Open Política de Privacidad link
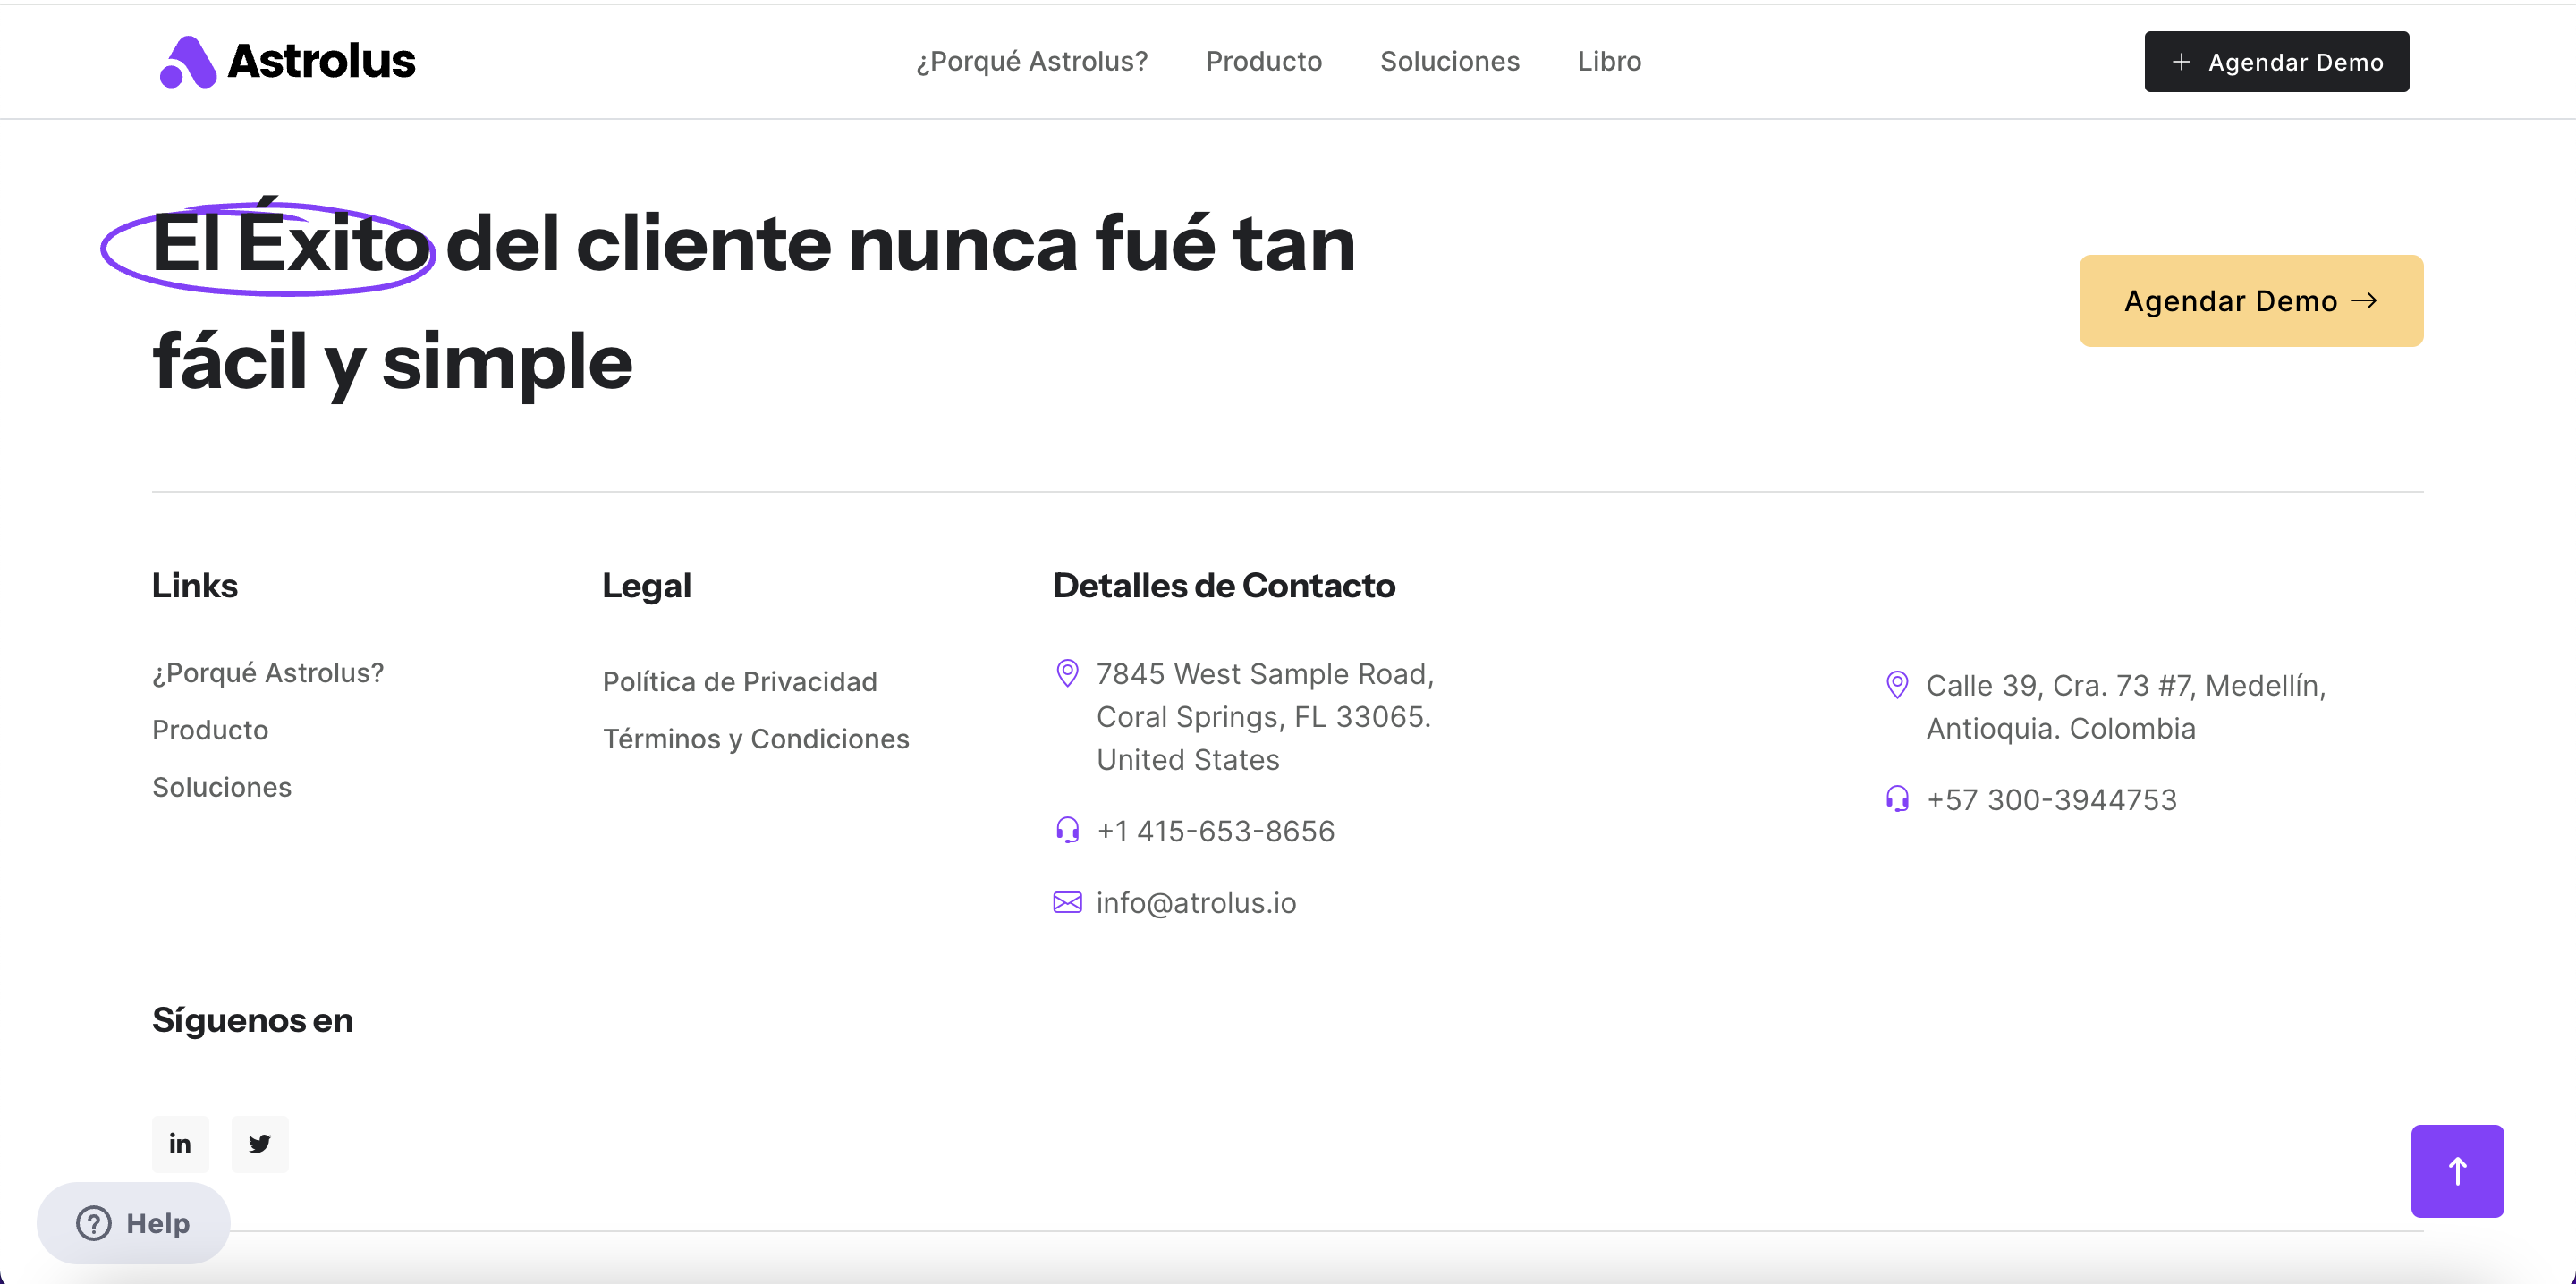This screenshot has width=2576, height=1284. [740, 682]
